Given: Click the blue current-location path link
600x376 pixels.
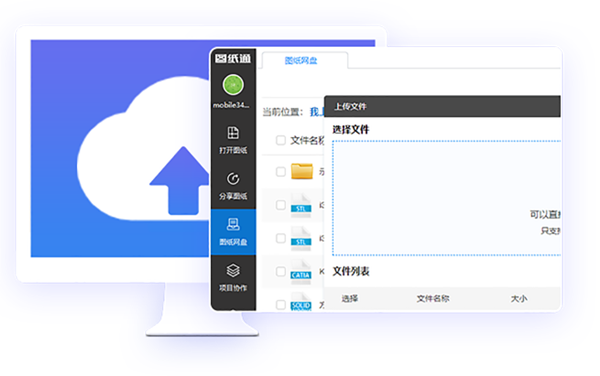Looking at the screenshot, I should click(x=317, y=112).
